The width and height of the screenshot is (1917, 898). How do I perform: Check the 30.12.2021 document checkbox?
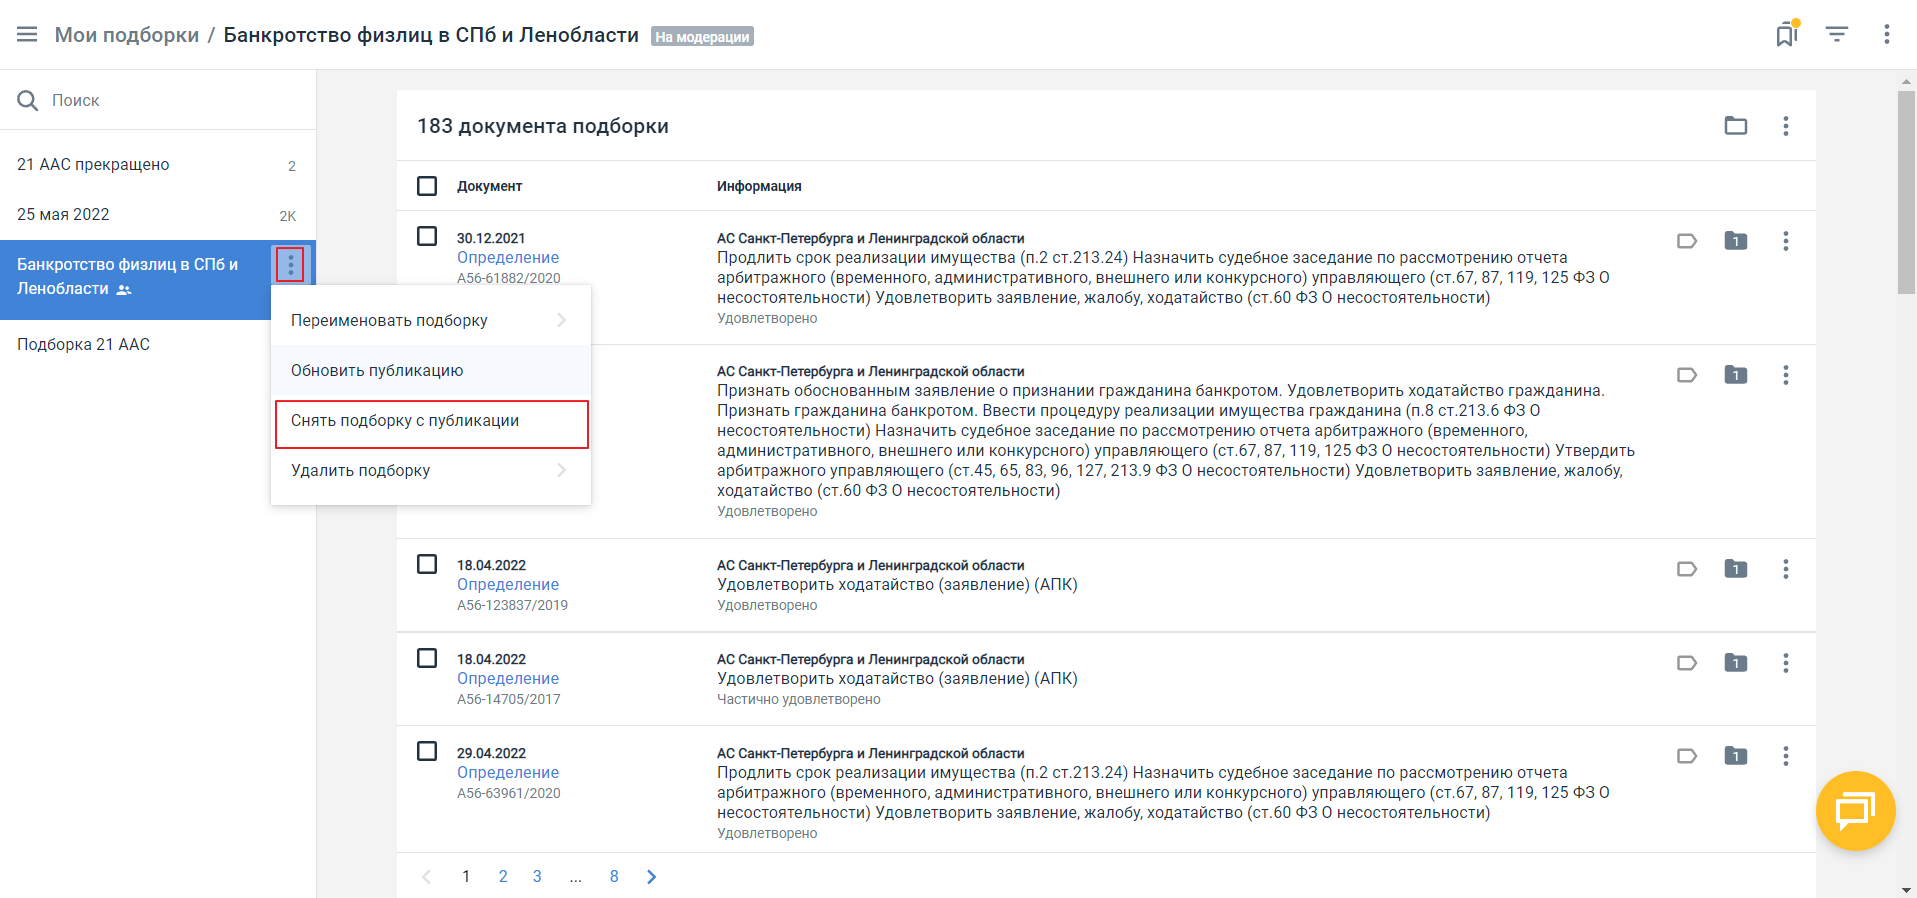coord(427,236)
